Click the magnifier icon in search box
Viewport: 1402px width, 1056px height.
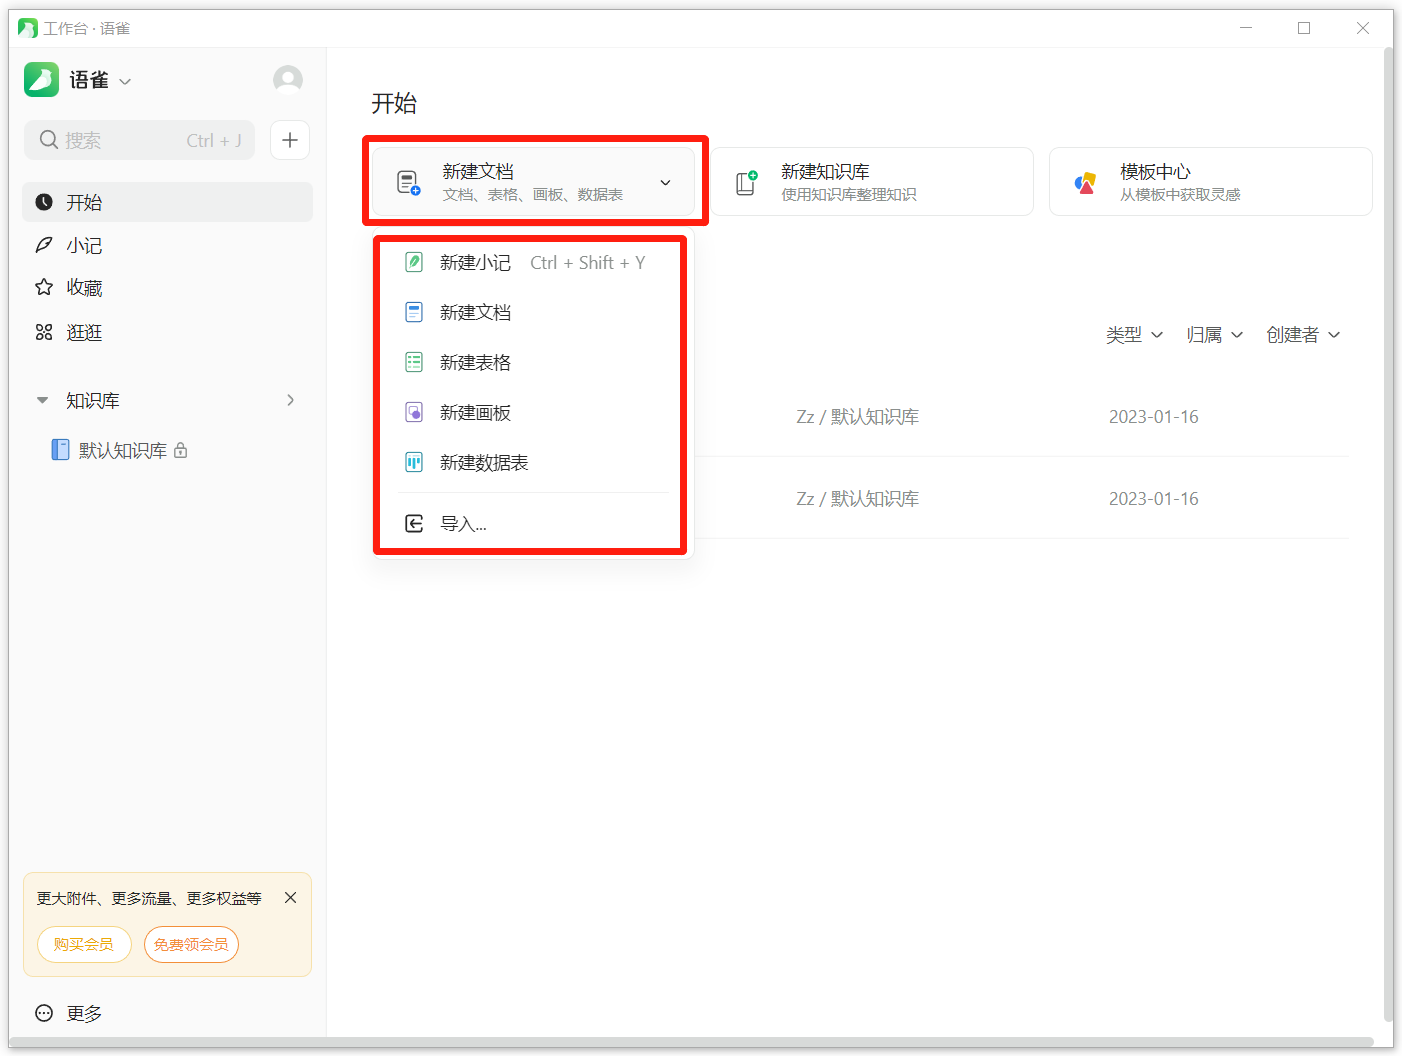(x=48, y=140)
